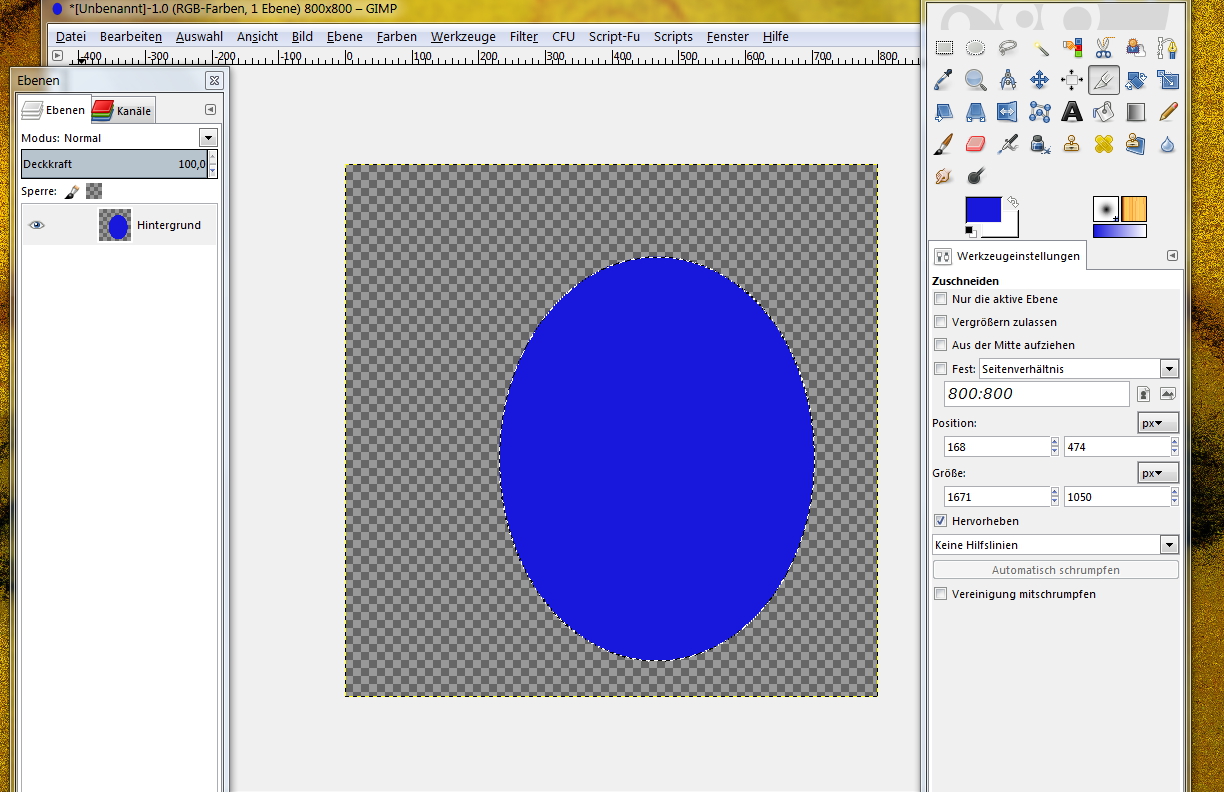
Task: Click the 800:800 aspect ratio field
Action: pos(1036,394)
